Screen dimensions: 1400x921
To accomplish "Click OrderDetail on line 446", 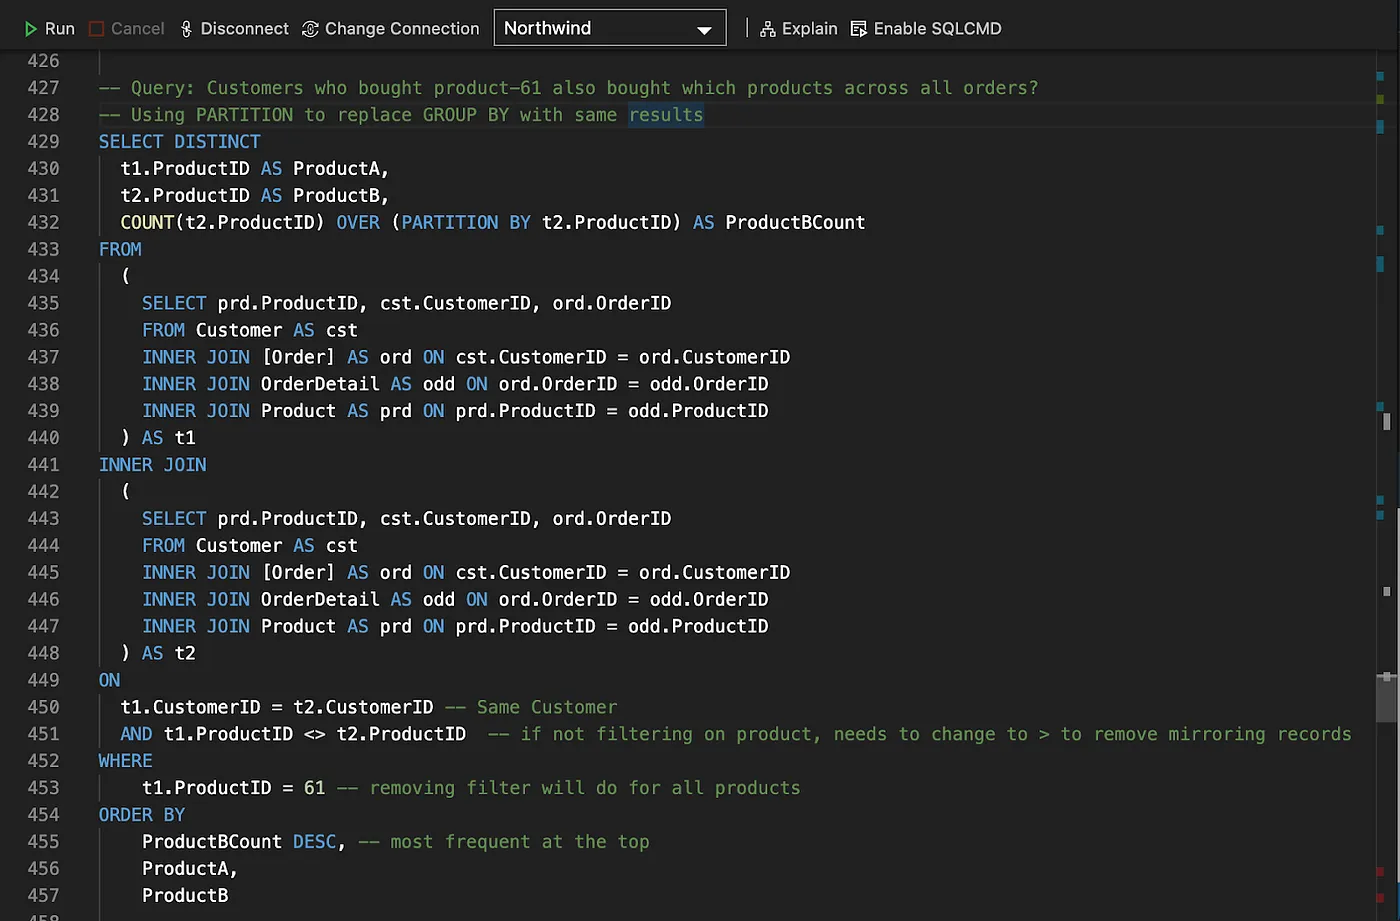I will click(320, 600).
